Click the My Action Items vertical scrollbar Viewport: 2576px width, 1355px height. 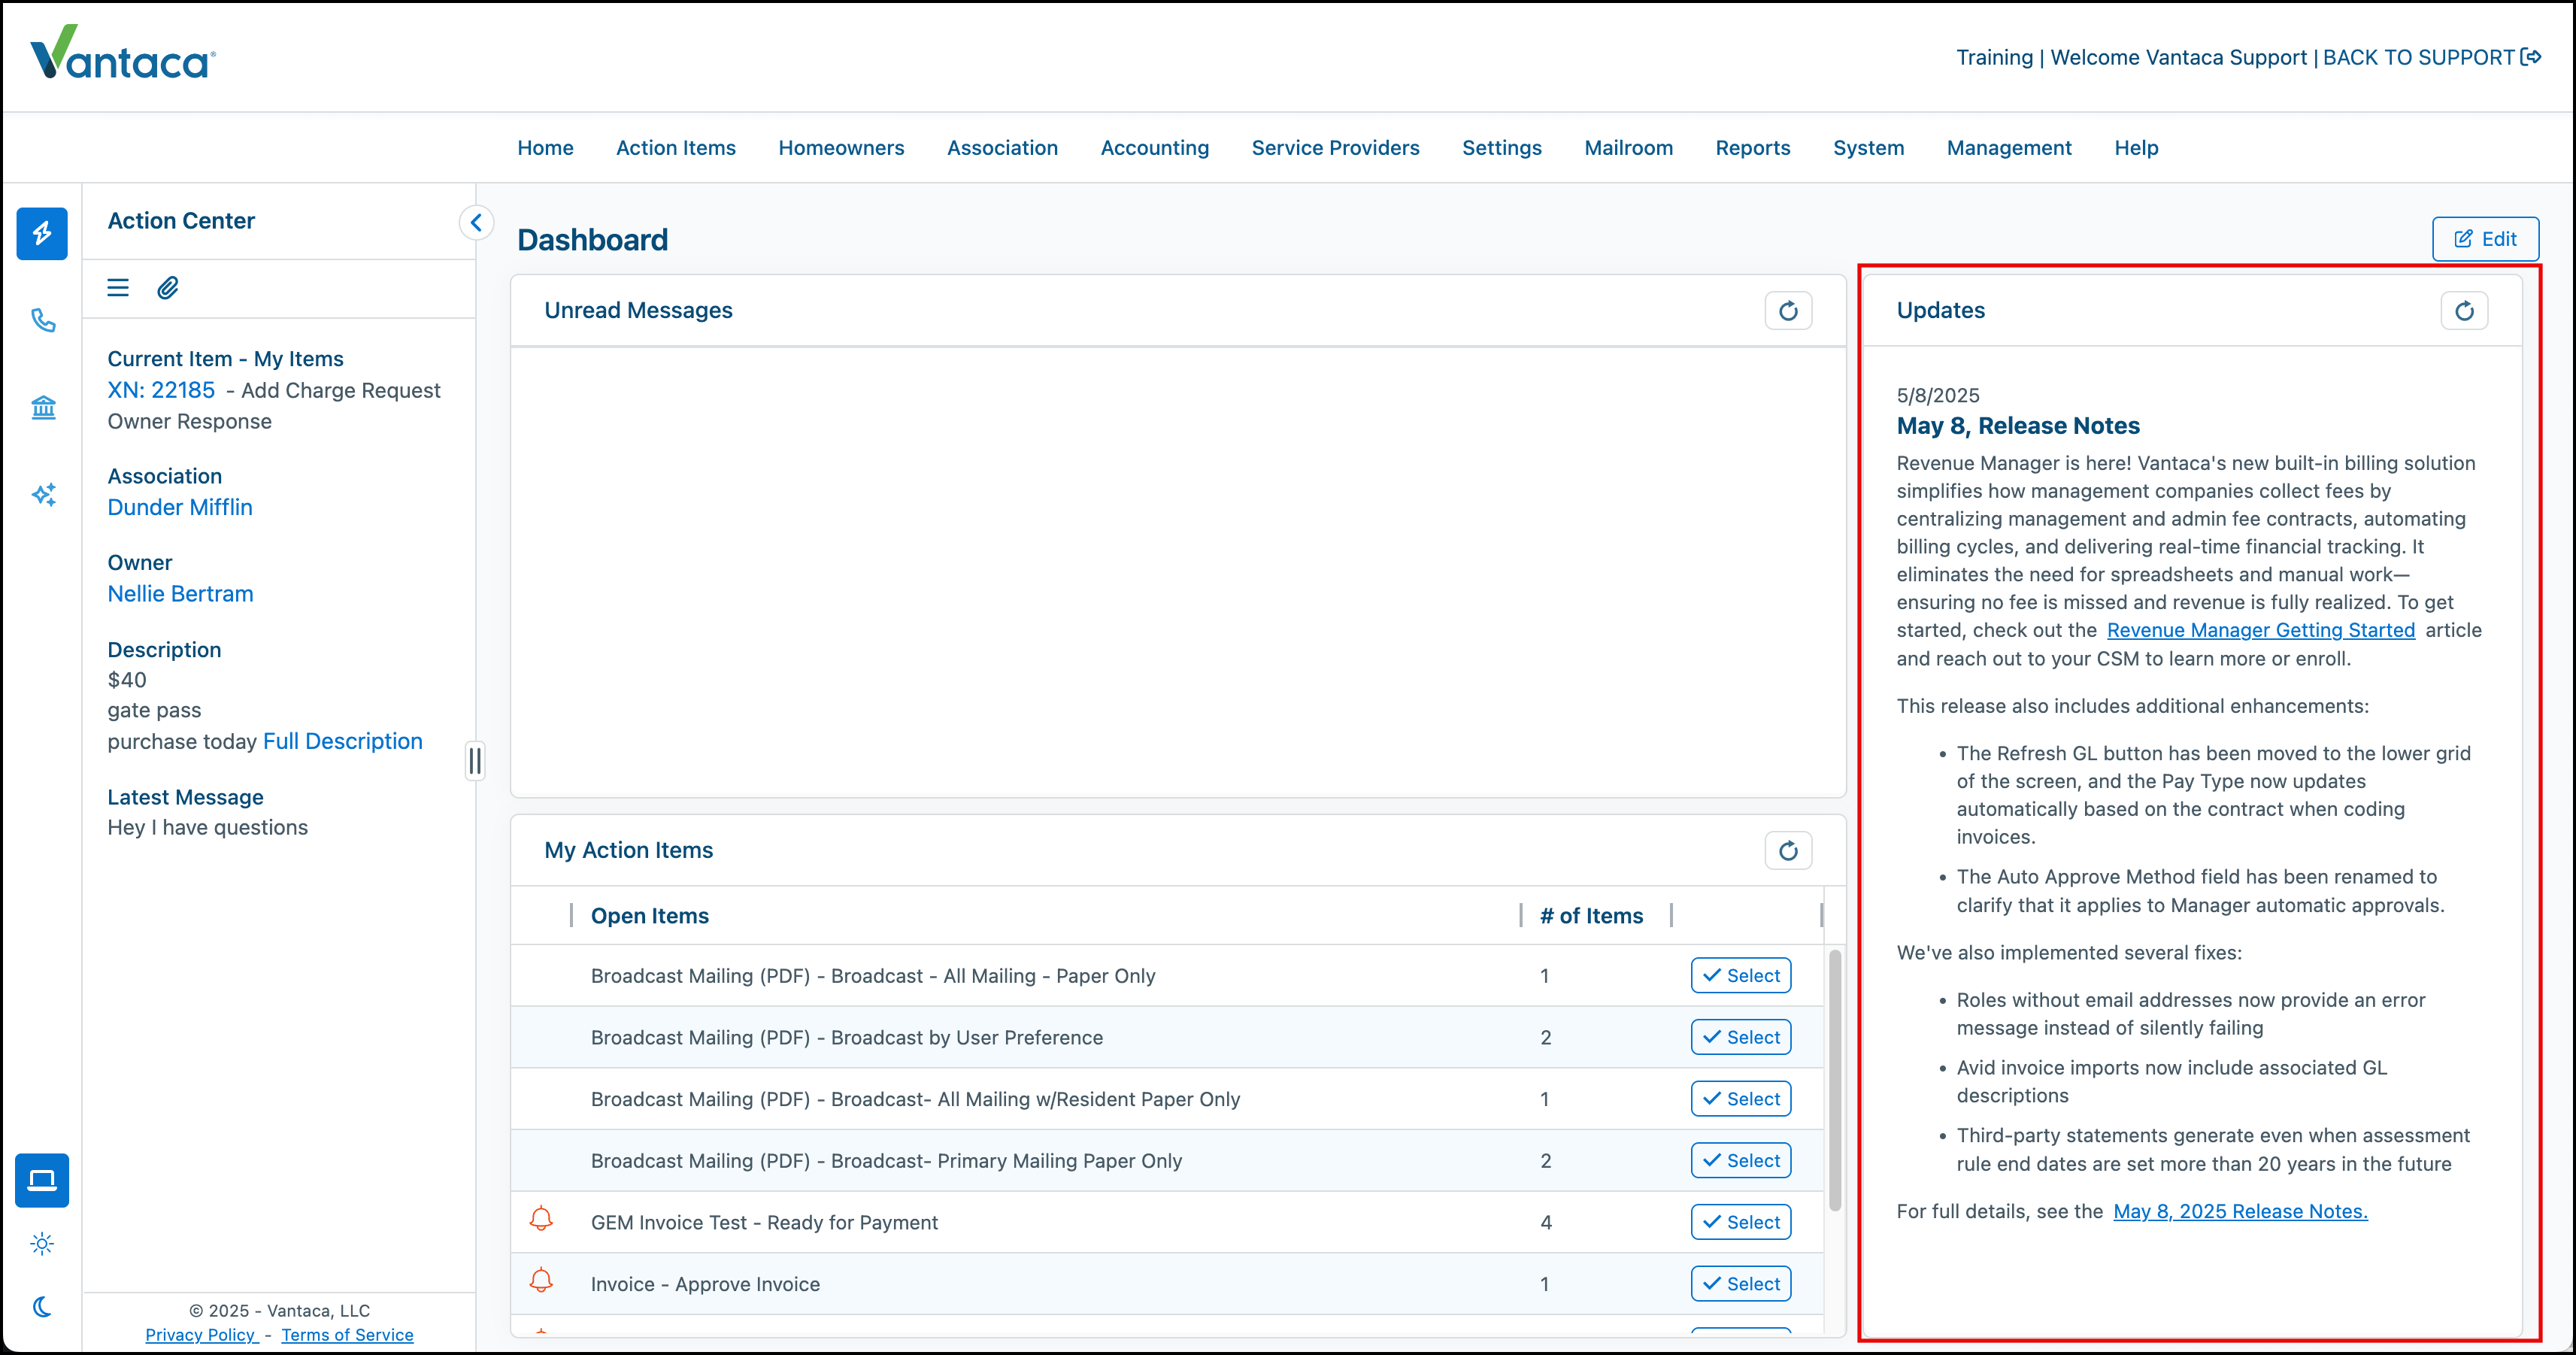(1835, 1080)
